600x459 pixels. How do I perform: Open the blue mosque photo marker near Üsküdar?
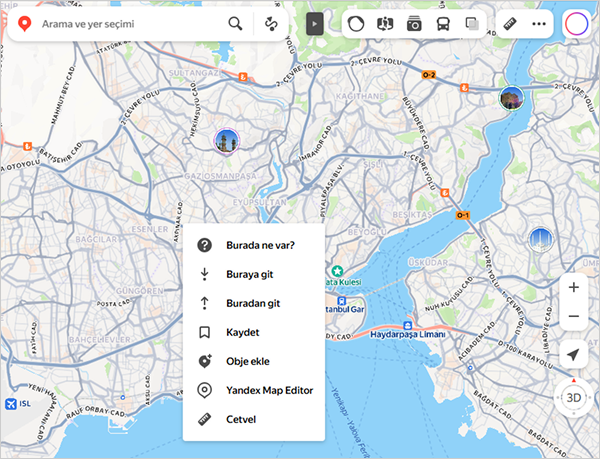pos(541,240)
